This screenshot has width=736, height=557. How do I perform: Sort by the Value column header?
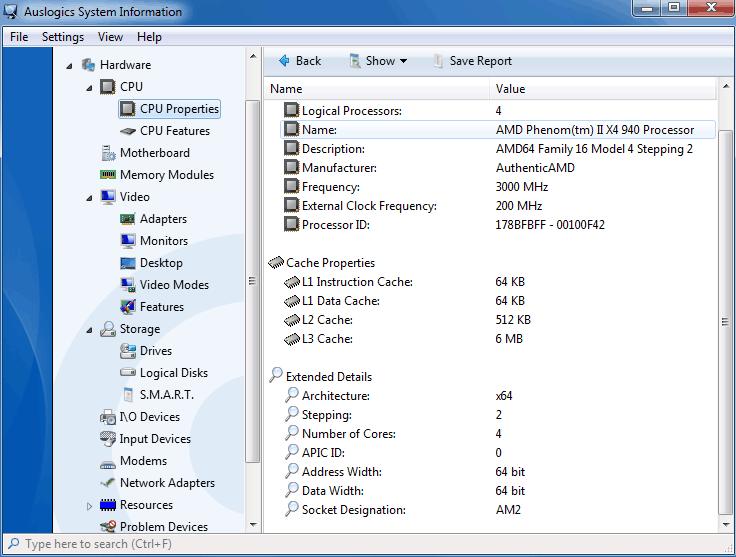click(x=603, y=89)
